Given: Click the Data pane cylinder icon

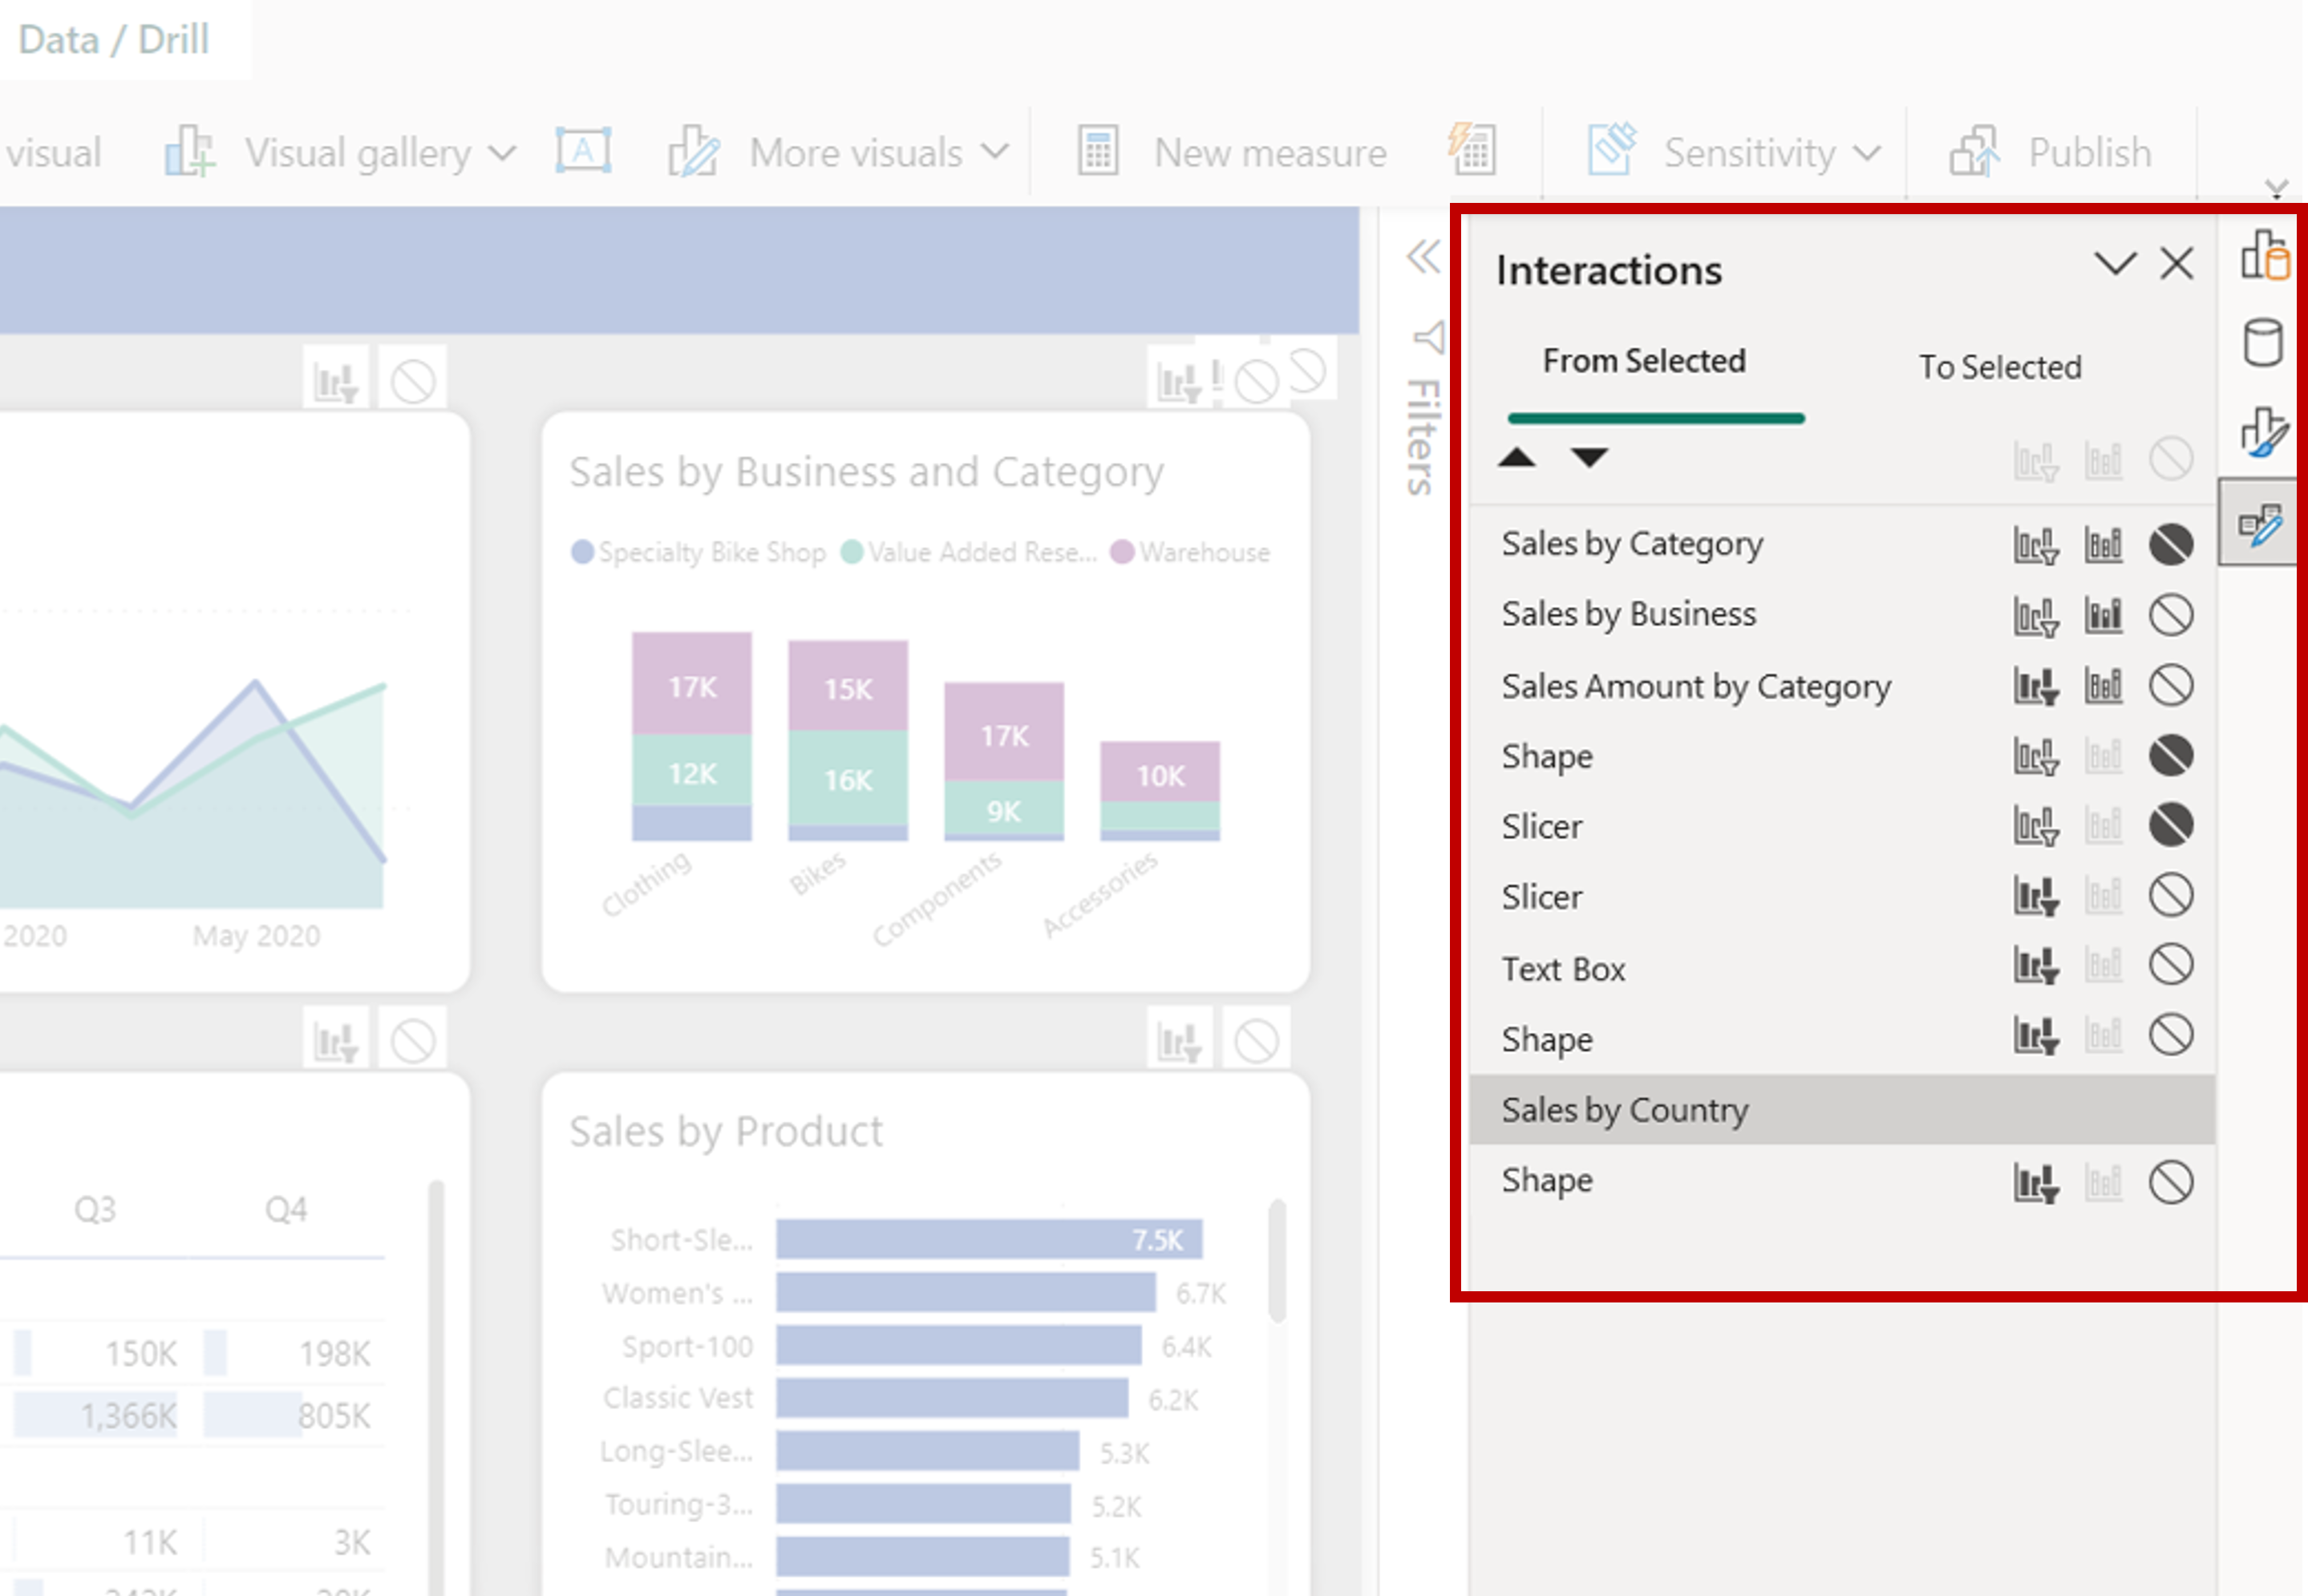Looking at the screenshot, I should click(2262, 343).
